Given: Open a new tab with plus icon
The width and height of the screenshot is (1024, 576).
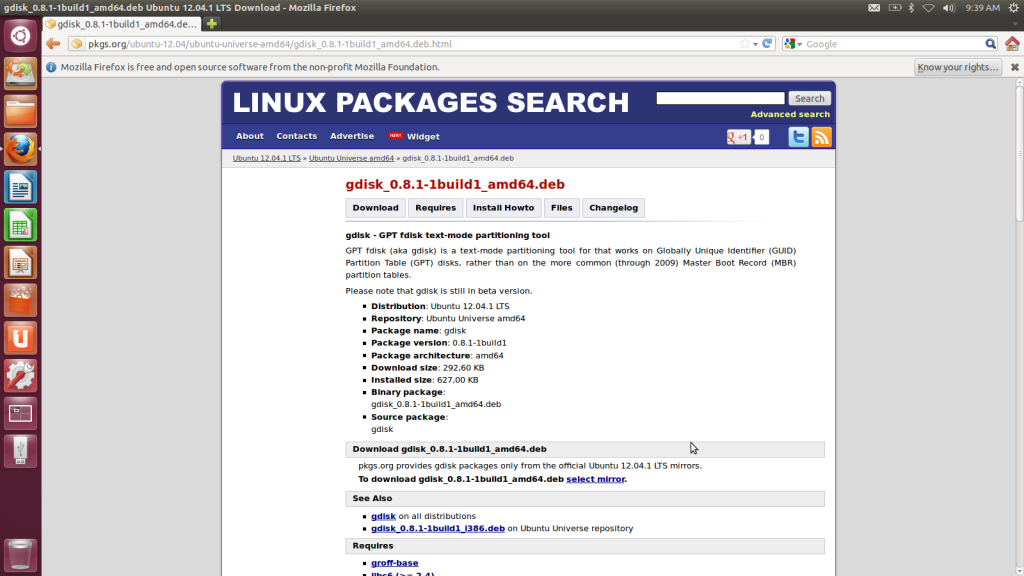Looking at the screenshot, I should 212,24.
